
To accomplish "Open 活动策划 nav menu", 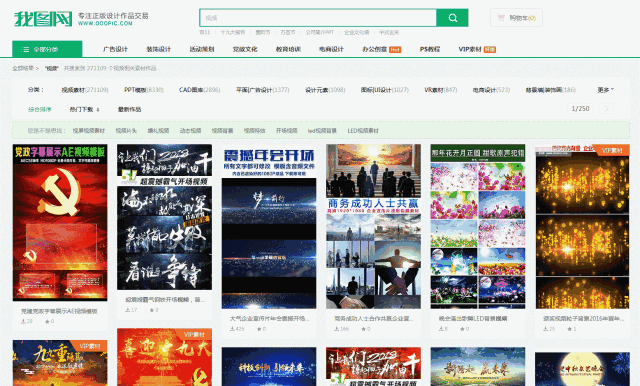I will [x=202, y=49].
